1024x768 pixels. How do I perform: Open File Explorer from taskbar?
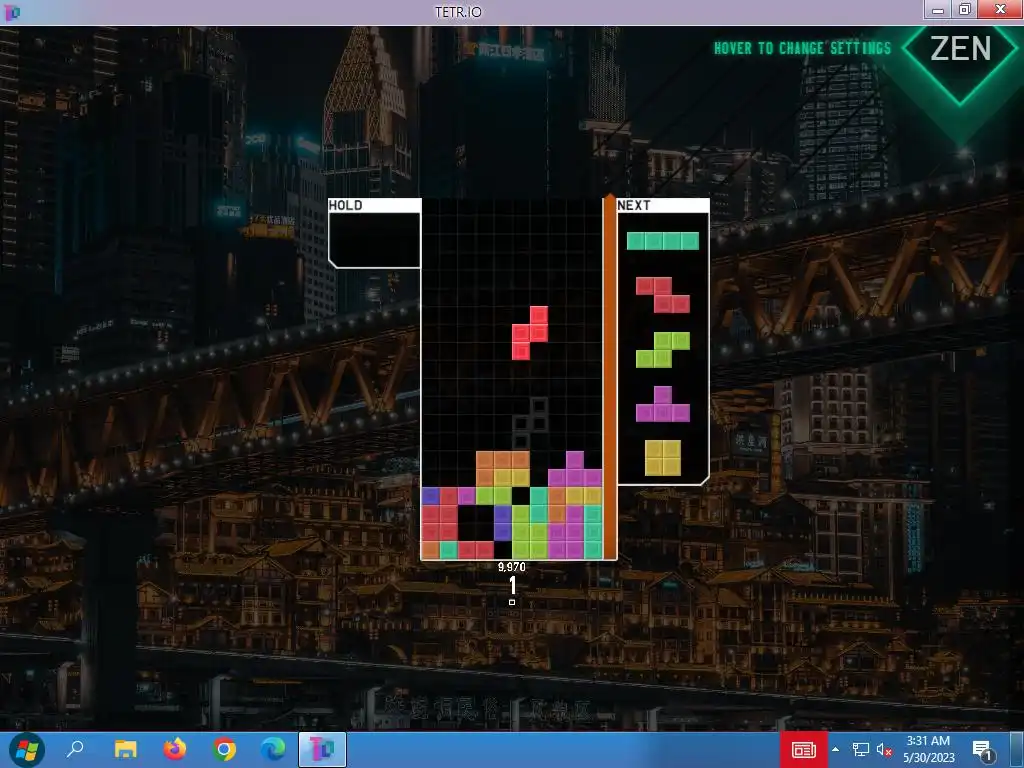coord(125,750)
